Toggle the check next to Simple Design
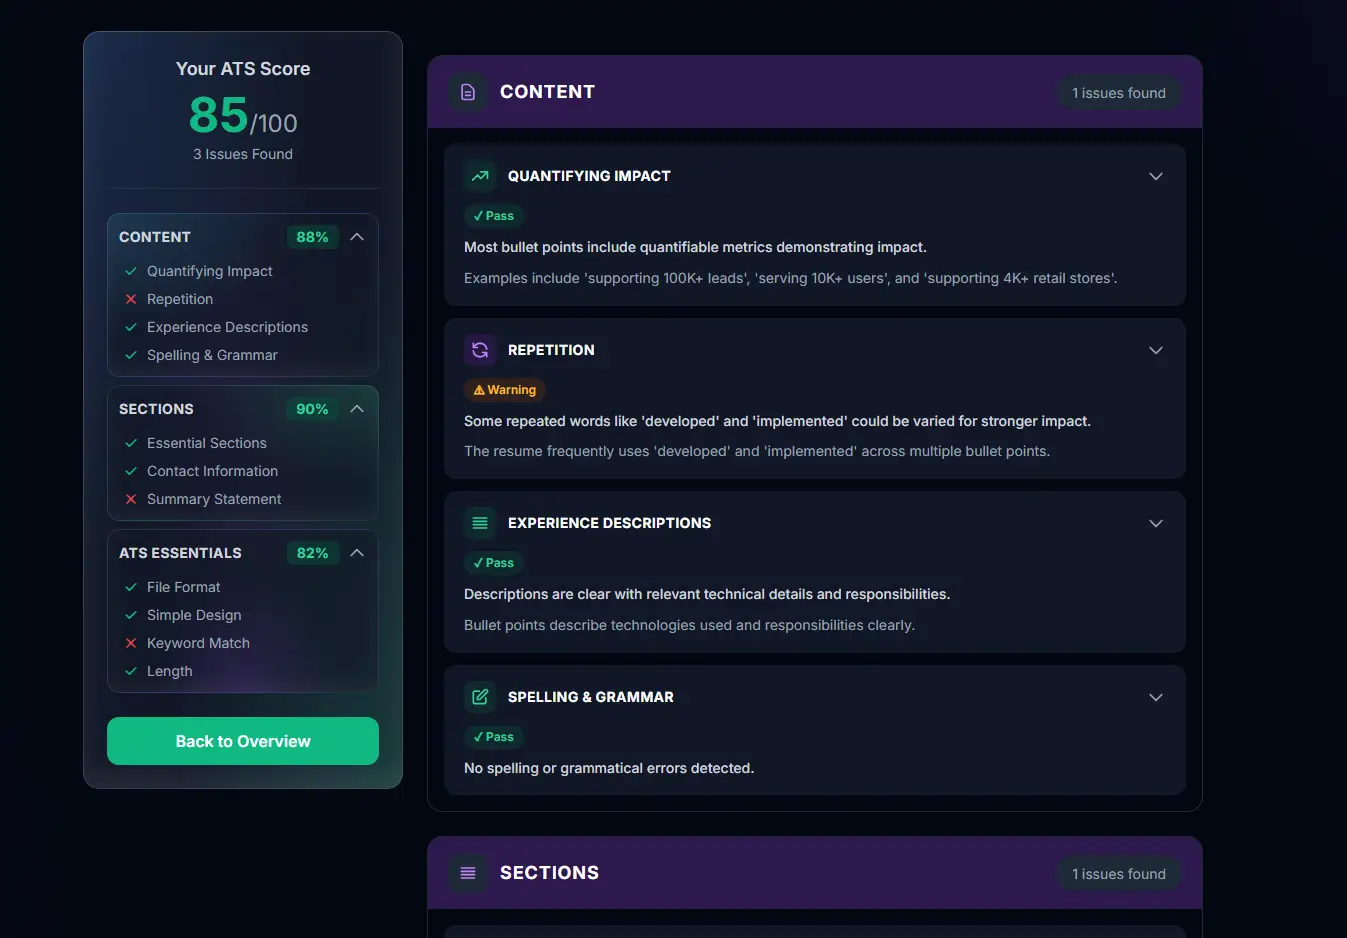This screenshot has height=938, width=1347. pyautogui.click(x=131, y=615)
